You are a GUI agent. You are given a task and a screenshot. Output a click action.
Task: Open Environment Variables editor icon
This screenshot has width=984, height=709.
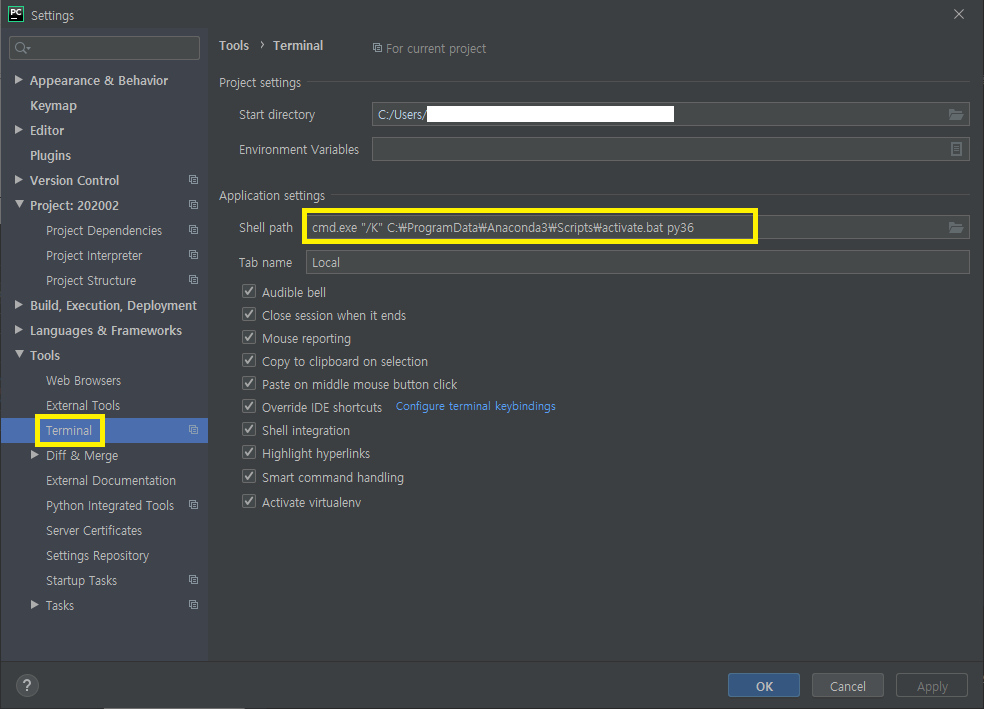(x=956, y=149)
